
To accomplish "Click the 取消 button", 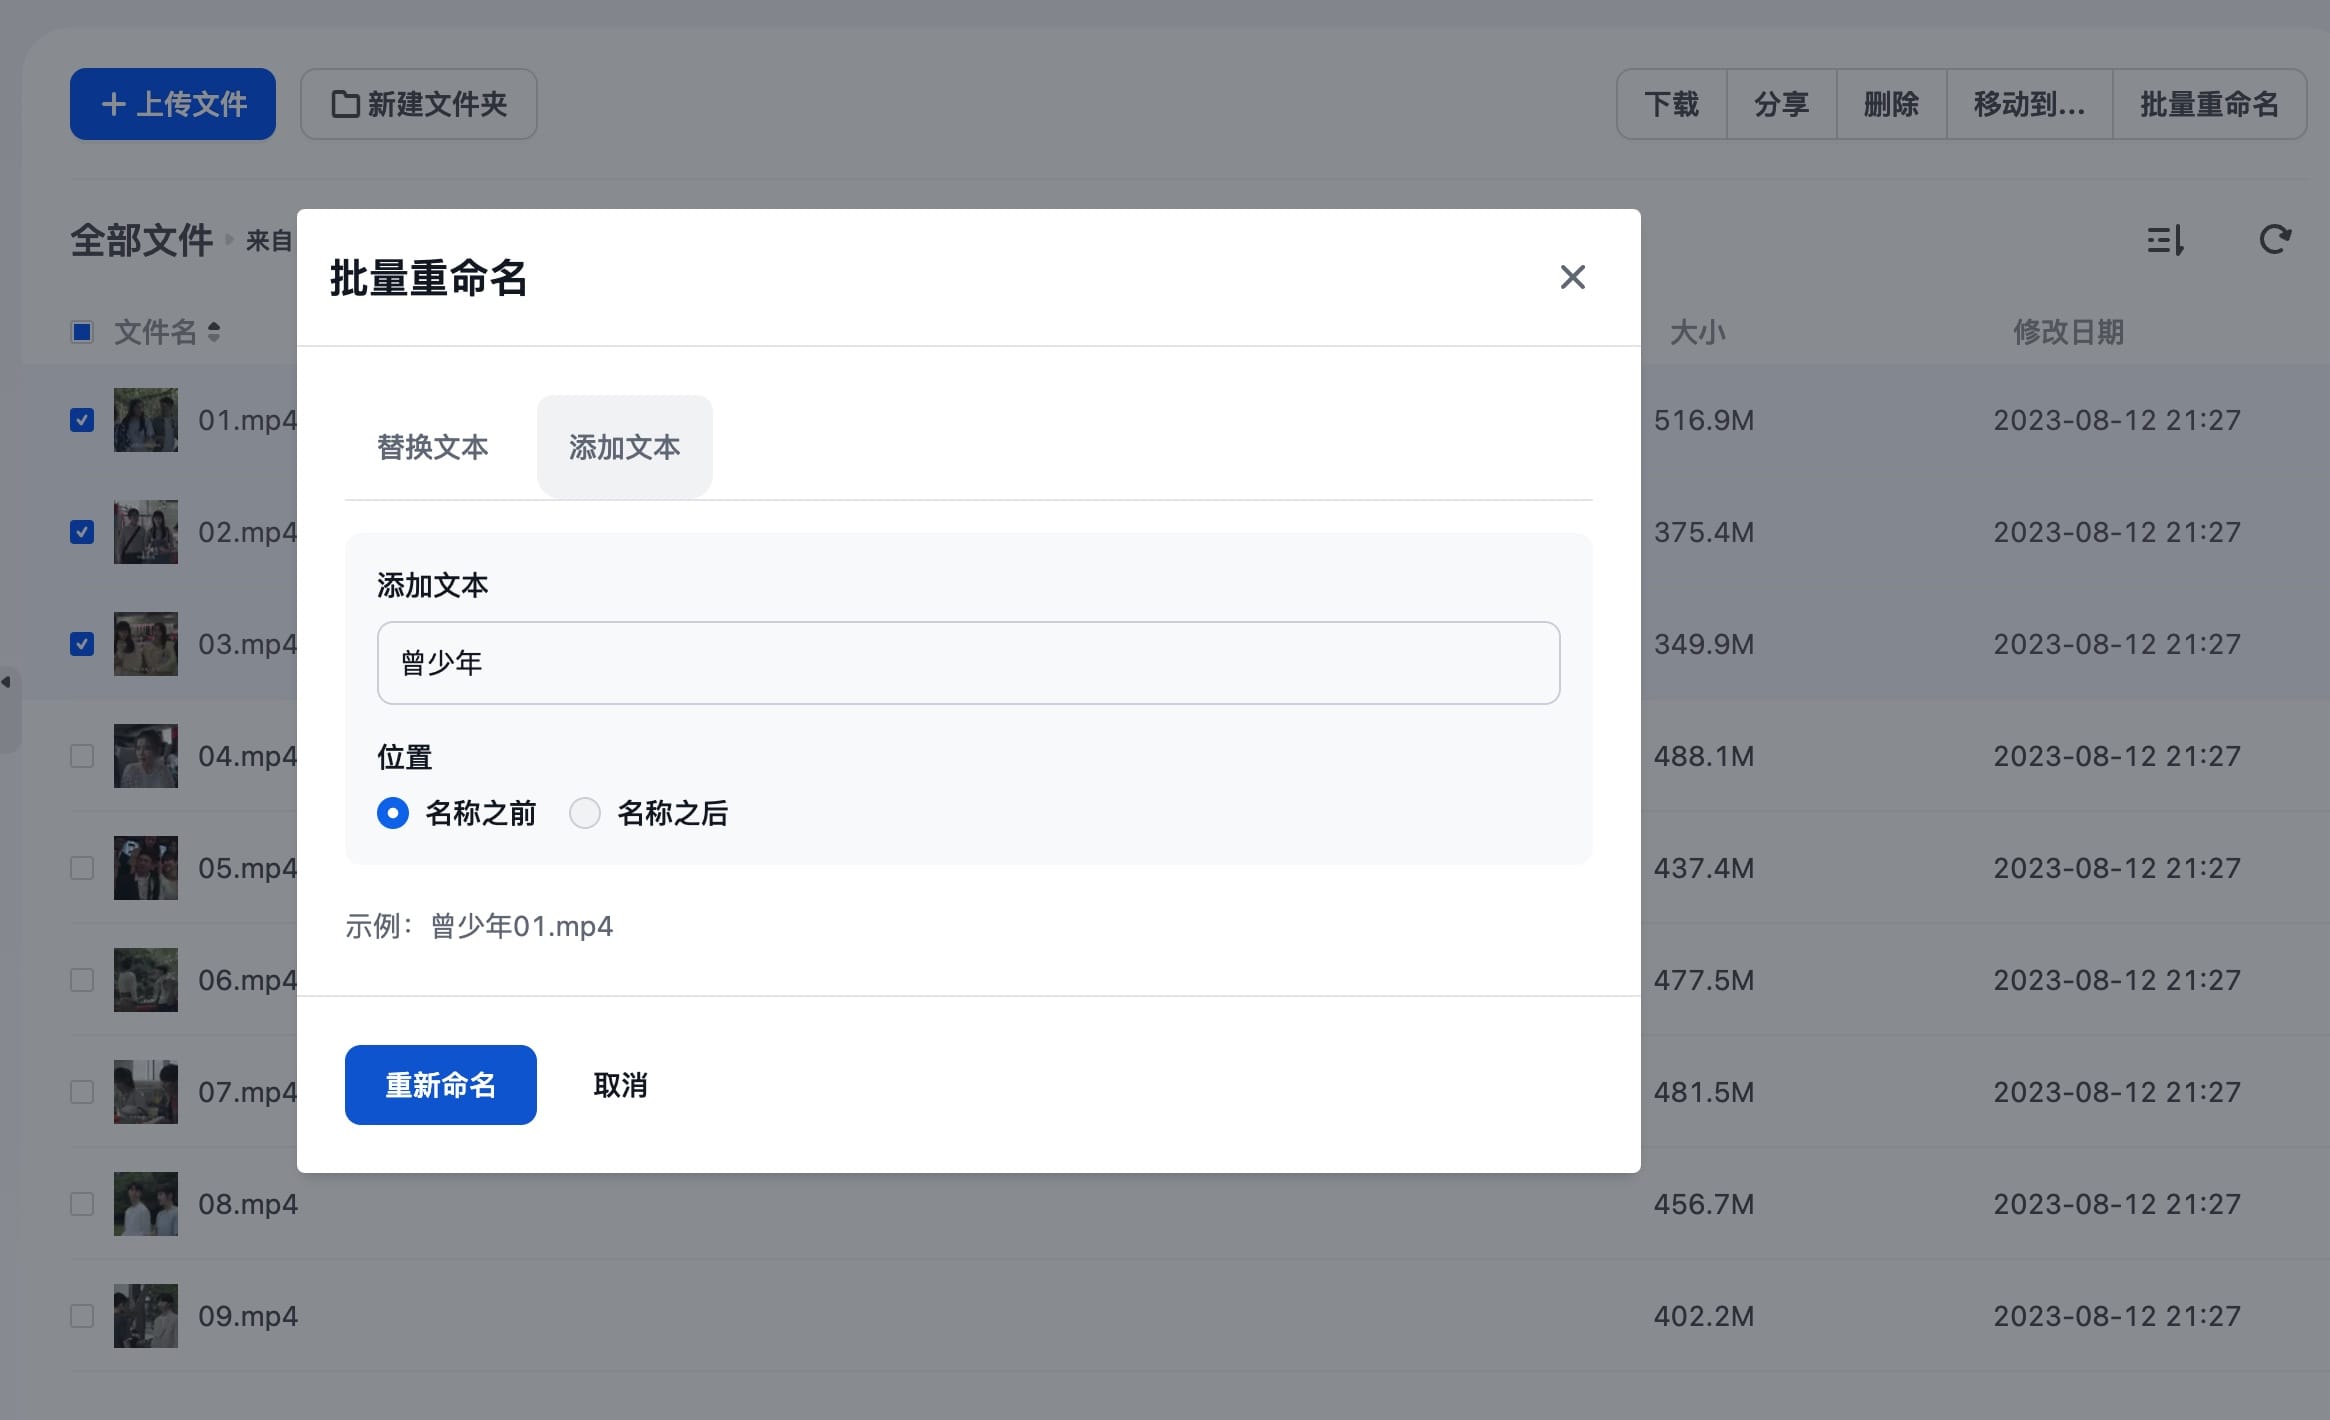I will 618,1084.
